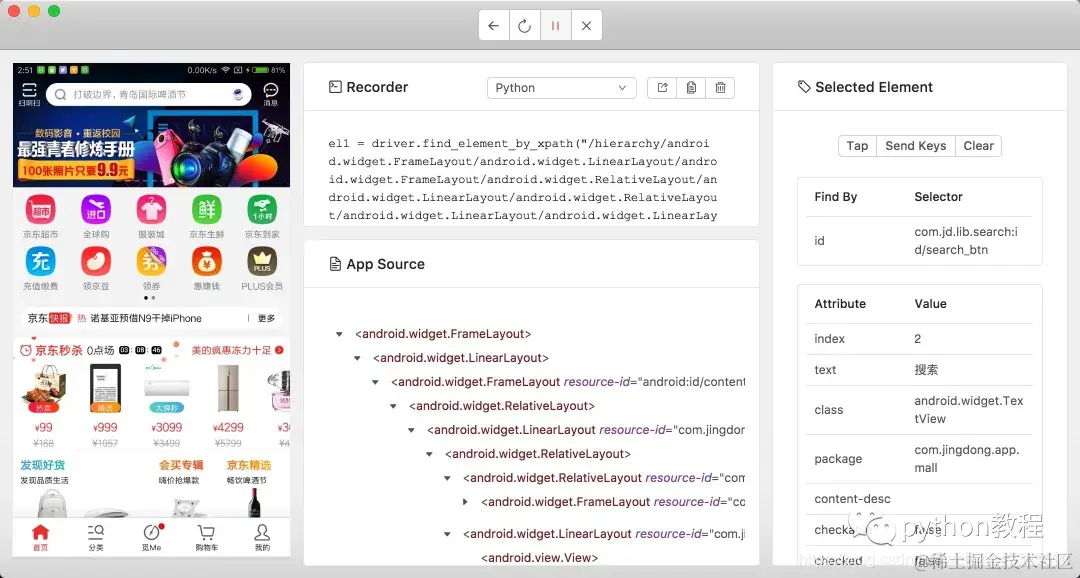Click the ¥4299 refrigerator product
Viewport: 1080px width, 578px height.
(x=228, y=406)
